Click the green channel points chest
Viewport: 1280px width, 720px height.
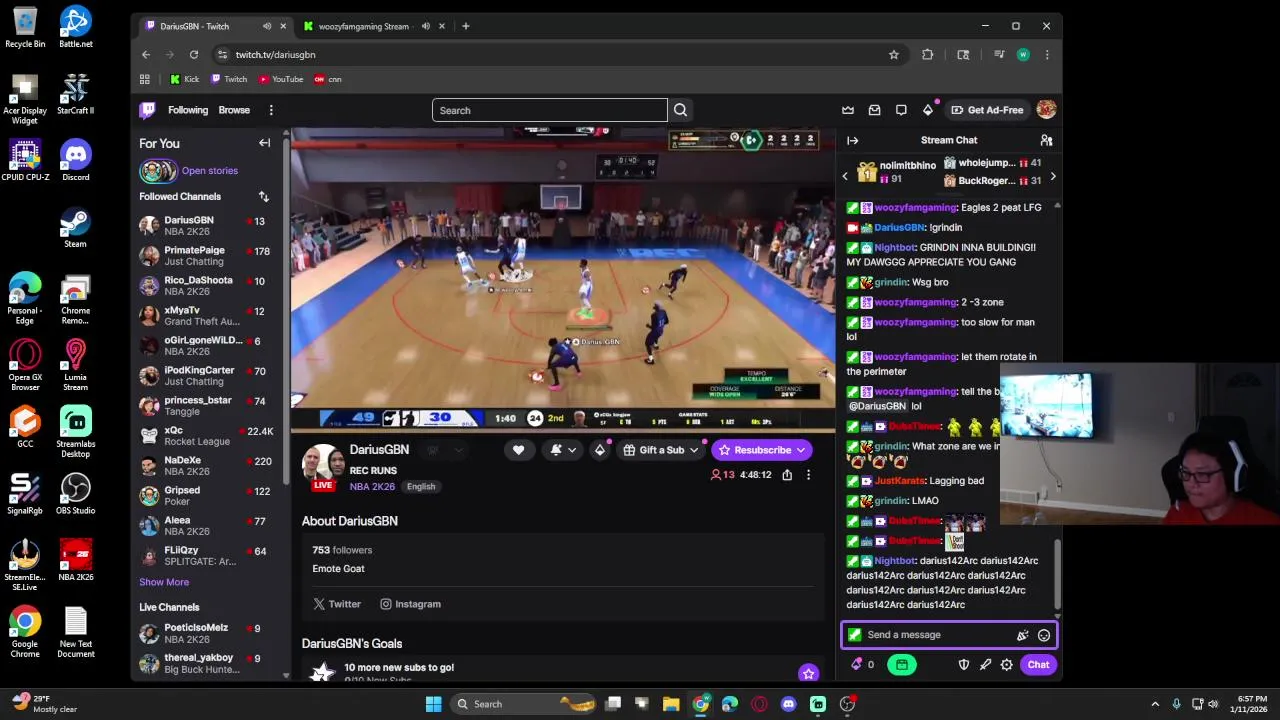click(x=901, y=665)
